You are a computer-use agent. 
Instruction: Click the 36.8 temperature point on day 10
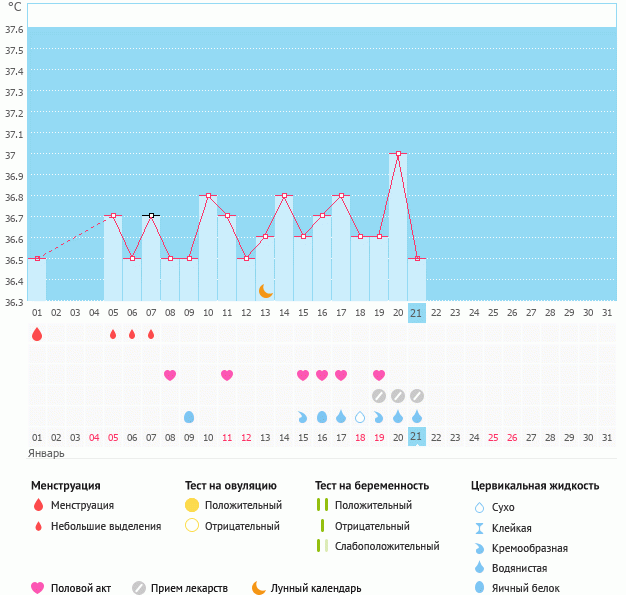coord(208,196)
